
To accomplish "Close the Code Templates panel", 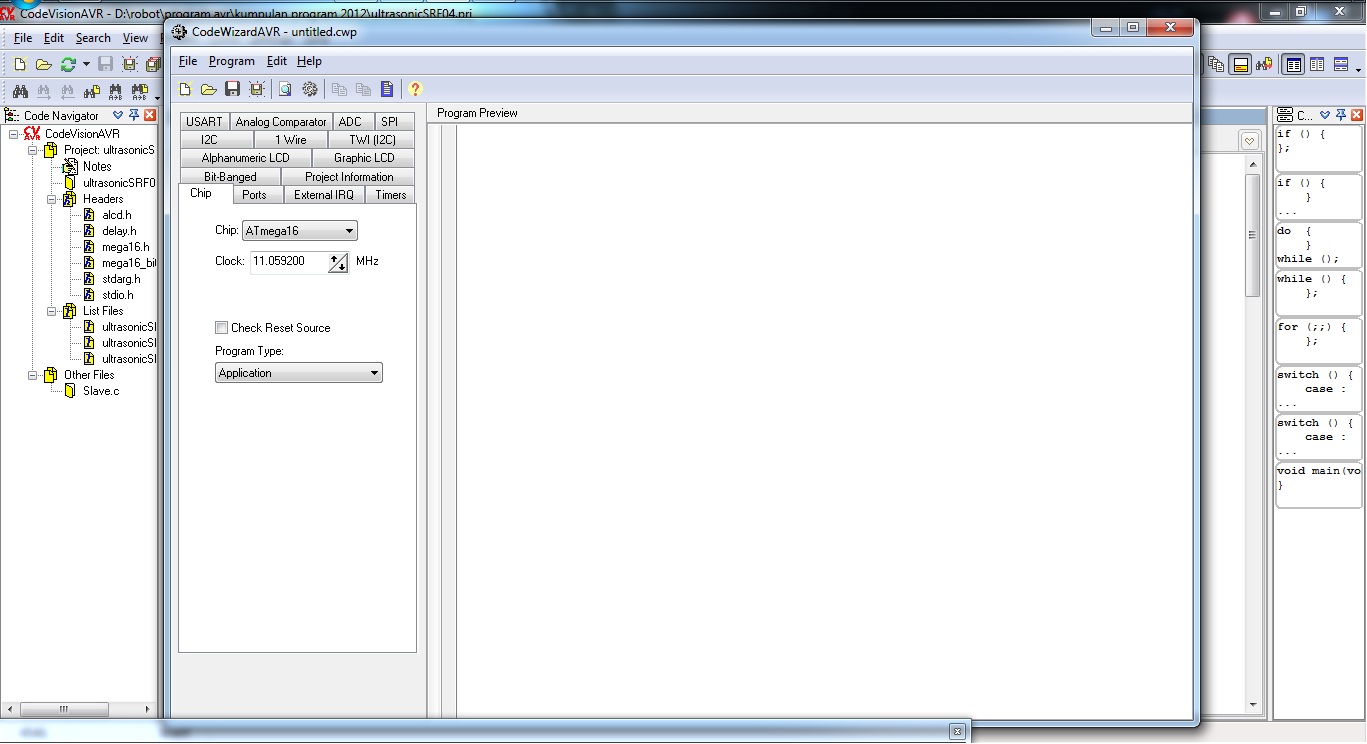I will pyautogui.click(x=1358, y=115).
